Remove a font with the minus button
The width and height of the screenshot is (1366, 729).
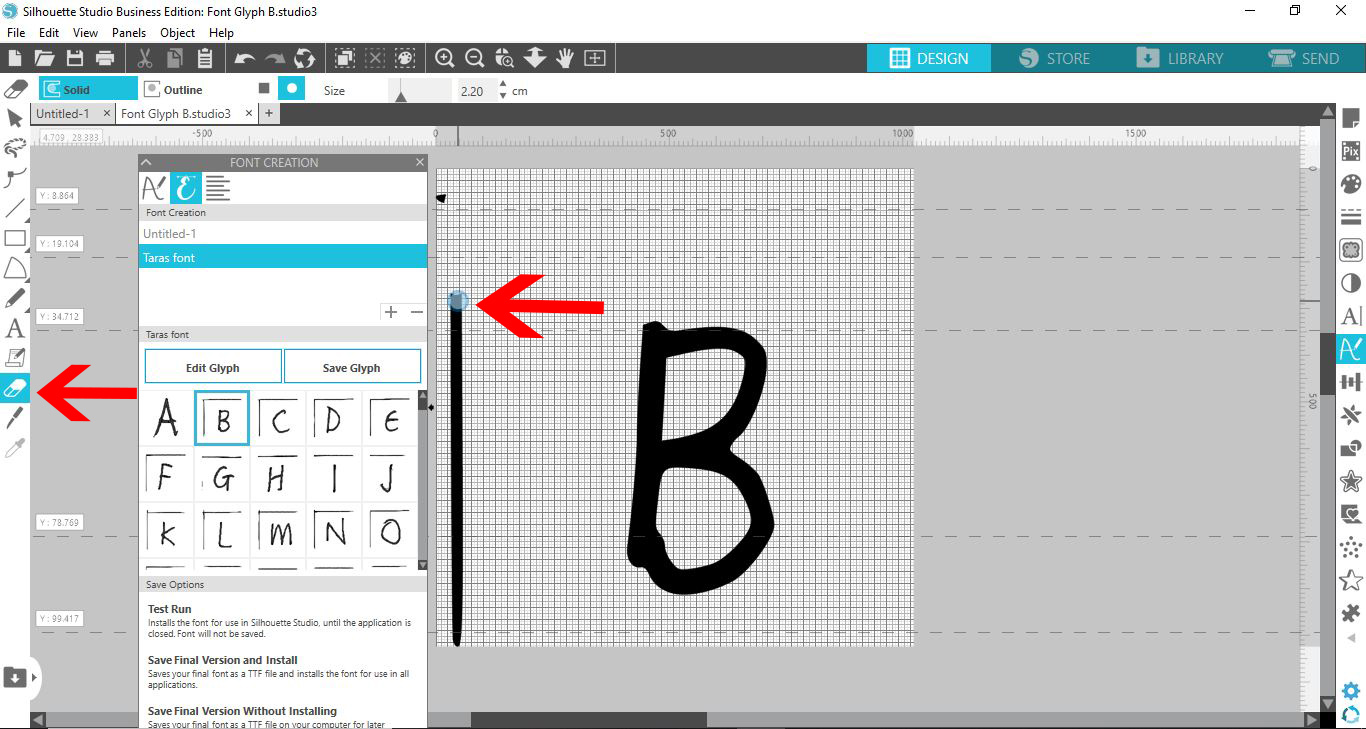pos(417,312)
